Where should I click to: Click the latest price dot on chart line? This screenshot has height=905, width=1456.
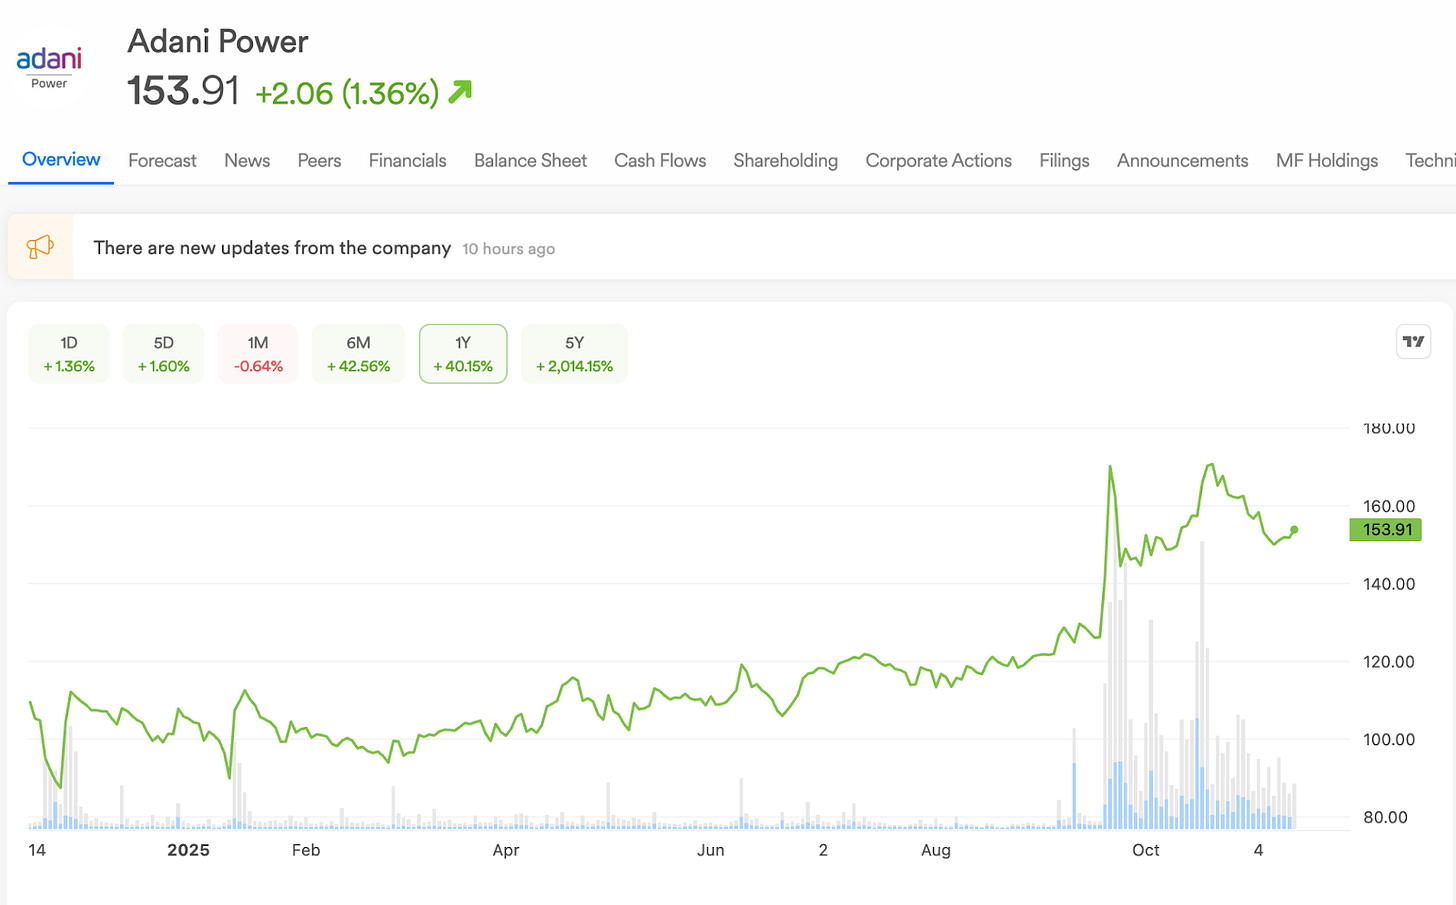(1294, 530)
